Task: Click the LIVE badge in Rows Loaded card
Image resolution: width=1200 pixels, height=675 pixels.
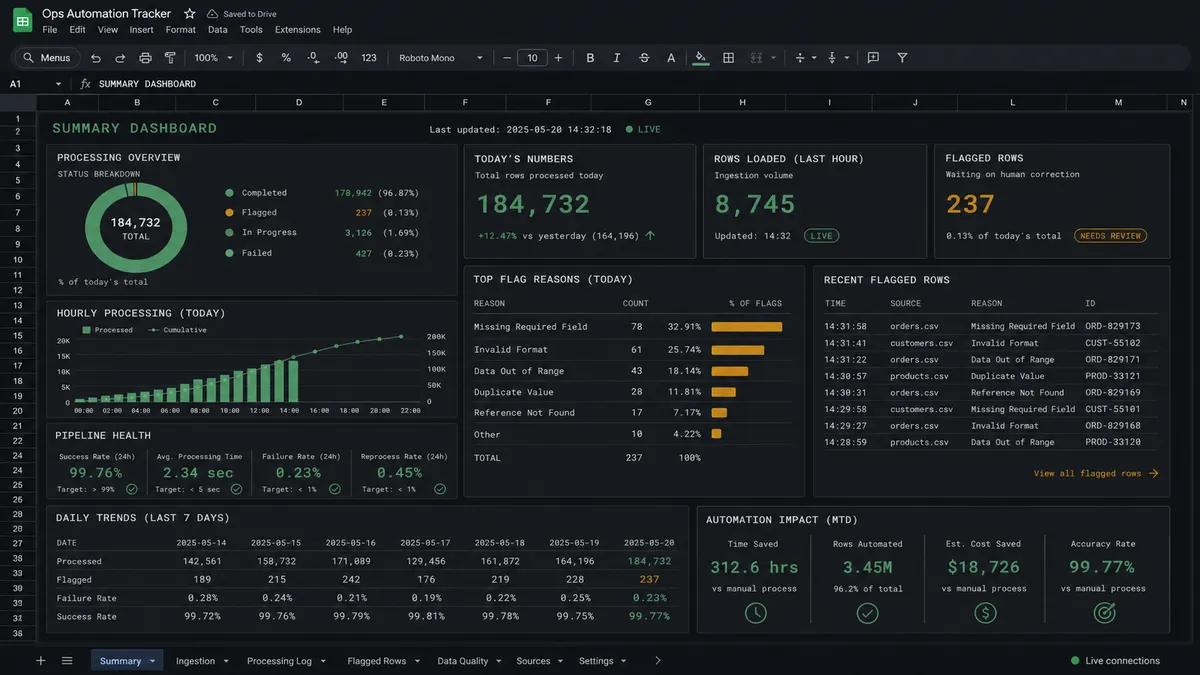Action: (821, 236)
